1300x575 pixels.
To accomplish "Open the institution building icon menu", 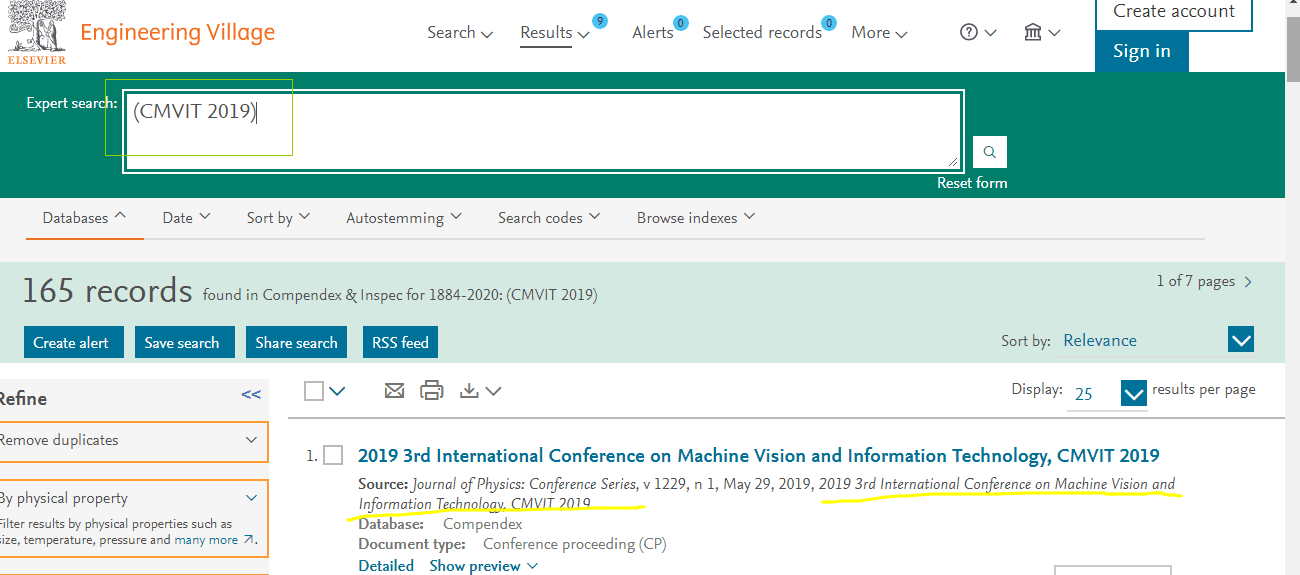I will tap(1042, 32).
